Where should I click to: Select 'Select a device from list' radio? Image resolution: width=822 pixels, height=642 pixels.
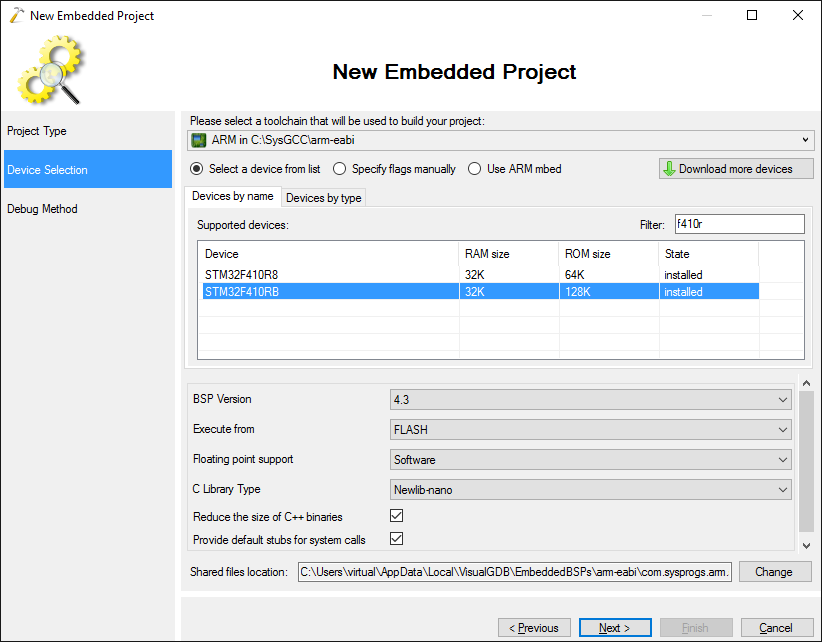(x=255, y=169)
